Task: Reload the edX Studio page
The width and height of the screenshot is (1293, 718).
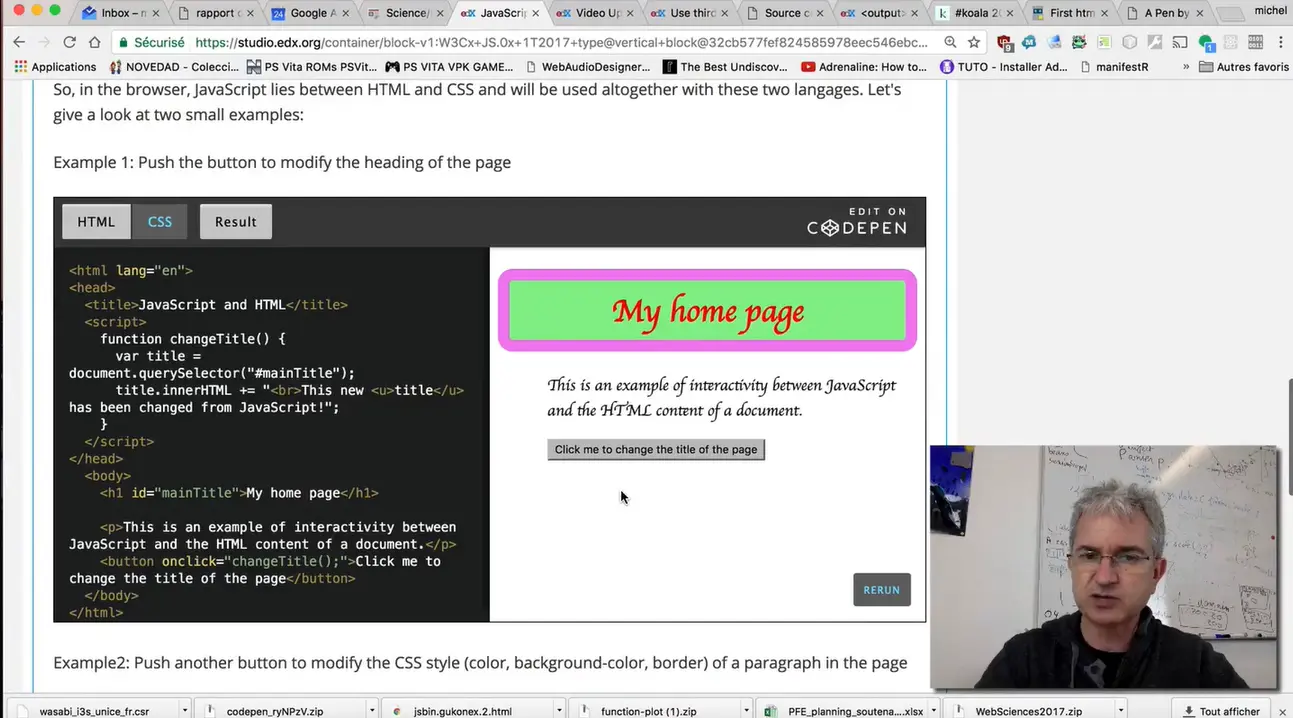Action: click(69, 42)
